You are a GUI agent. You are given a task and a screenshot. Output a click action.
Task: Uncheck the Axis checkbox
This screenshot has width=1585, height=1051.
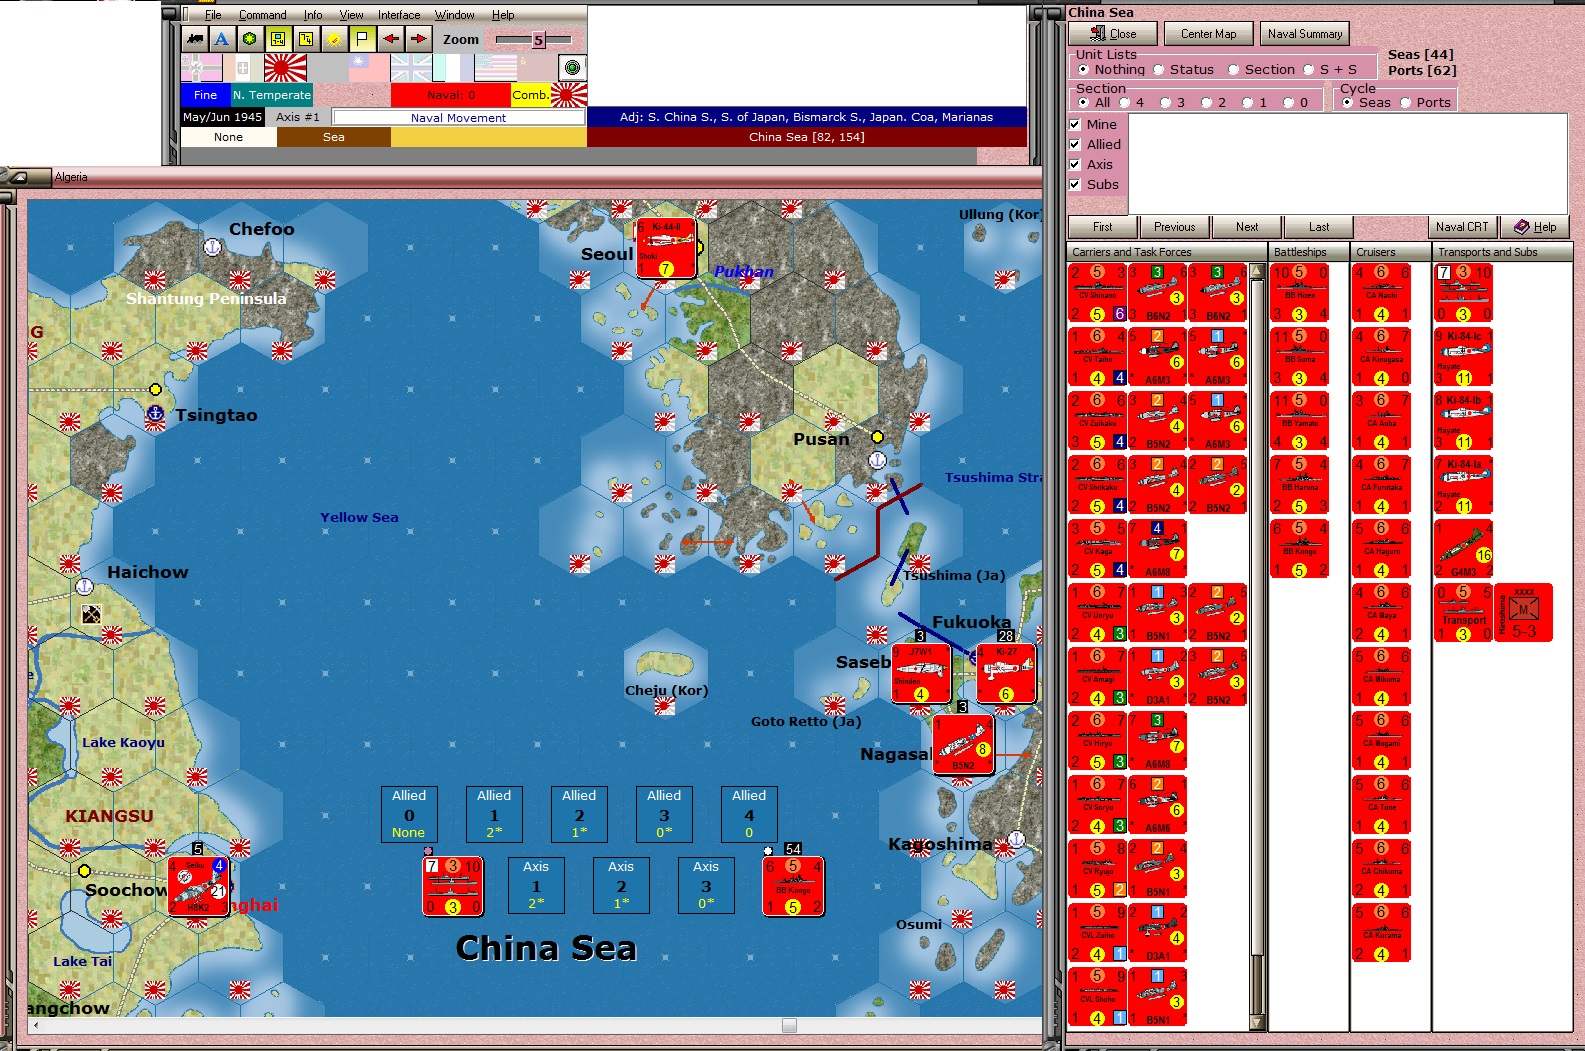pos(1075,165)
